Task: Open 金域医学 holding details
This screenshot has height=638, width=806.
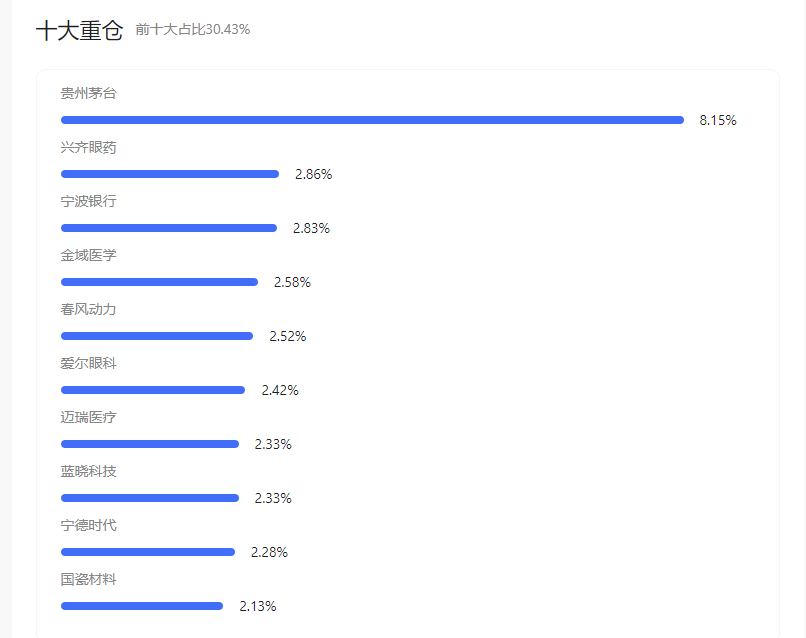Action: point(88,255)
